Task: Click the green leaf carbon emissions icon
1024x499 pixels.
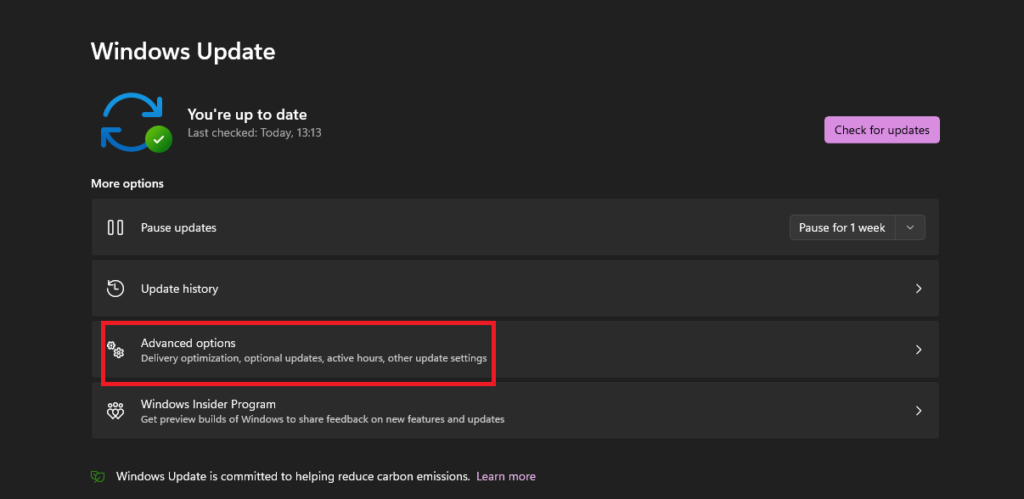Action: [98, 477]
